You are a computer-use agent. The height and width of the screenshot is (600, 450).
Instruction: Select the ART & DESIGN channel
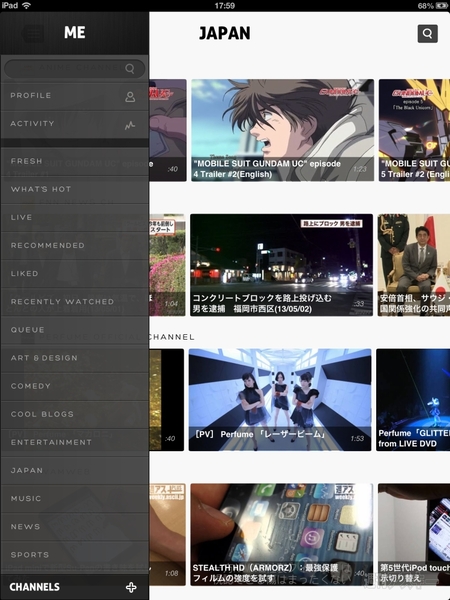click(x=75, y=358)
